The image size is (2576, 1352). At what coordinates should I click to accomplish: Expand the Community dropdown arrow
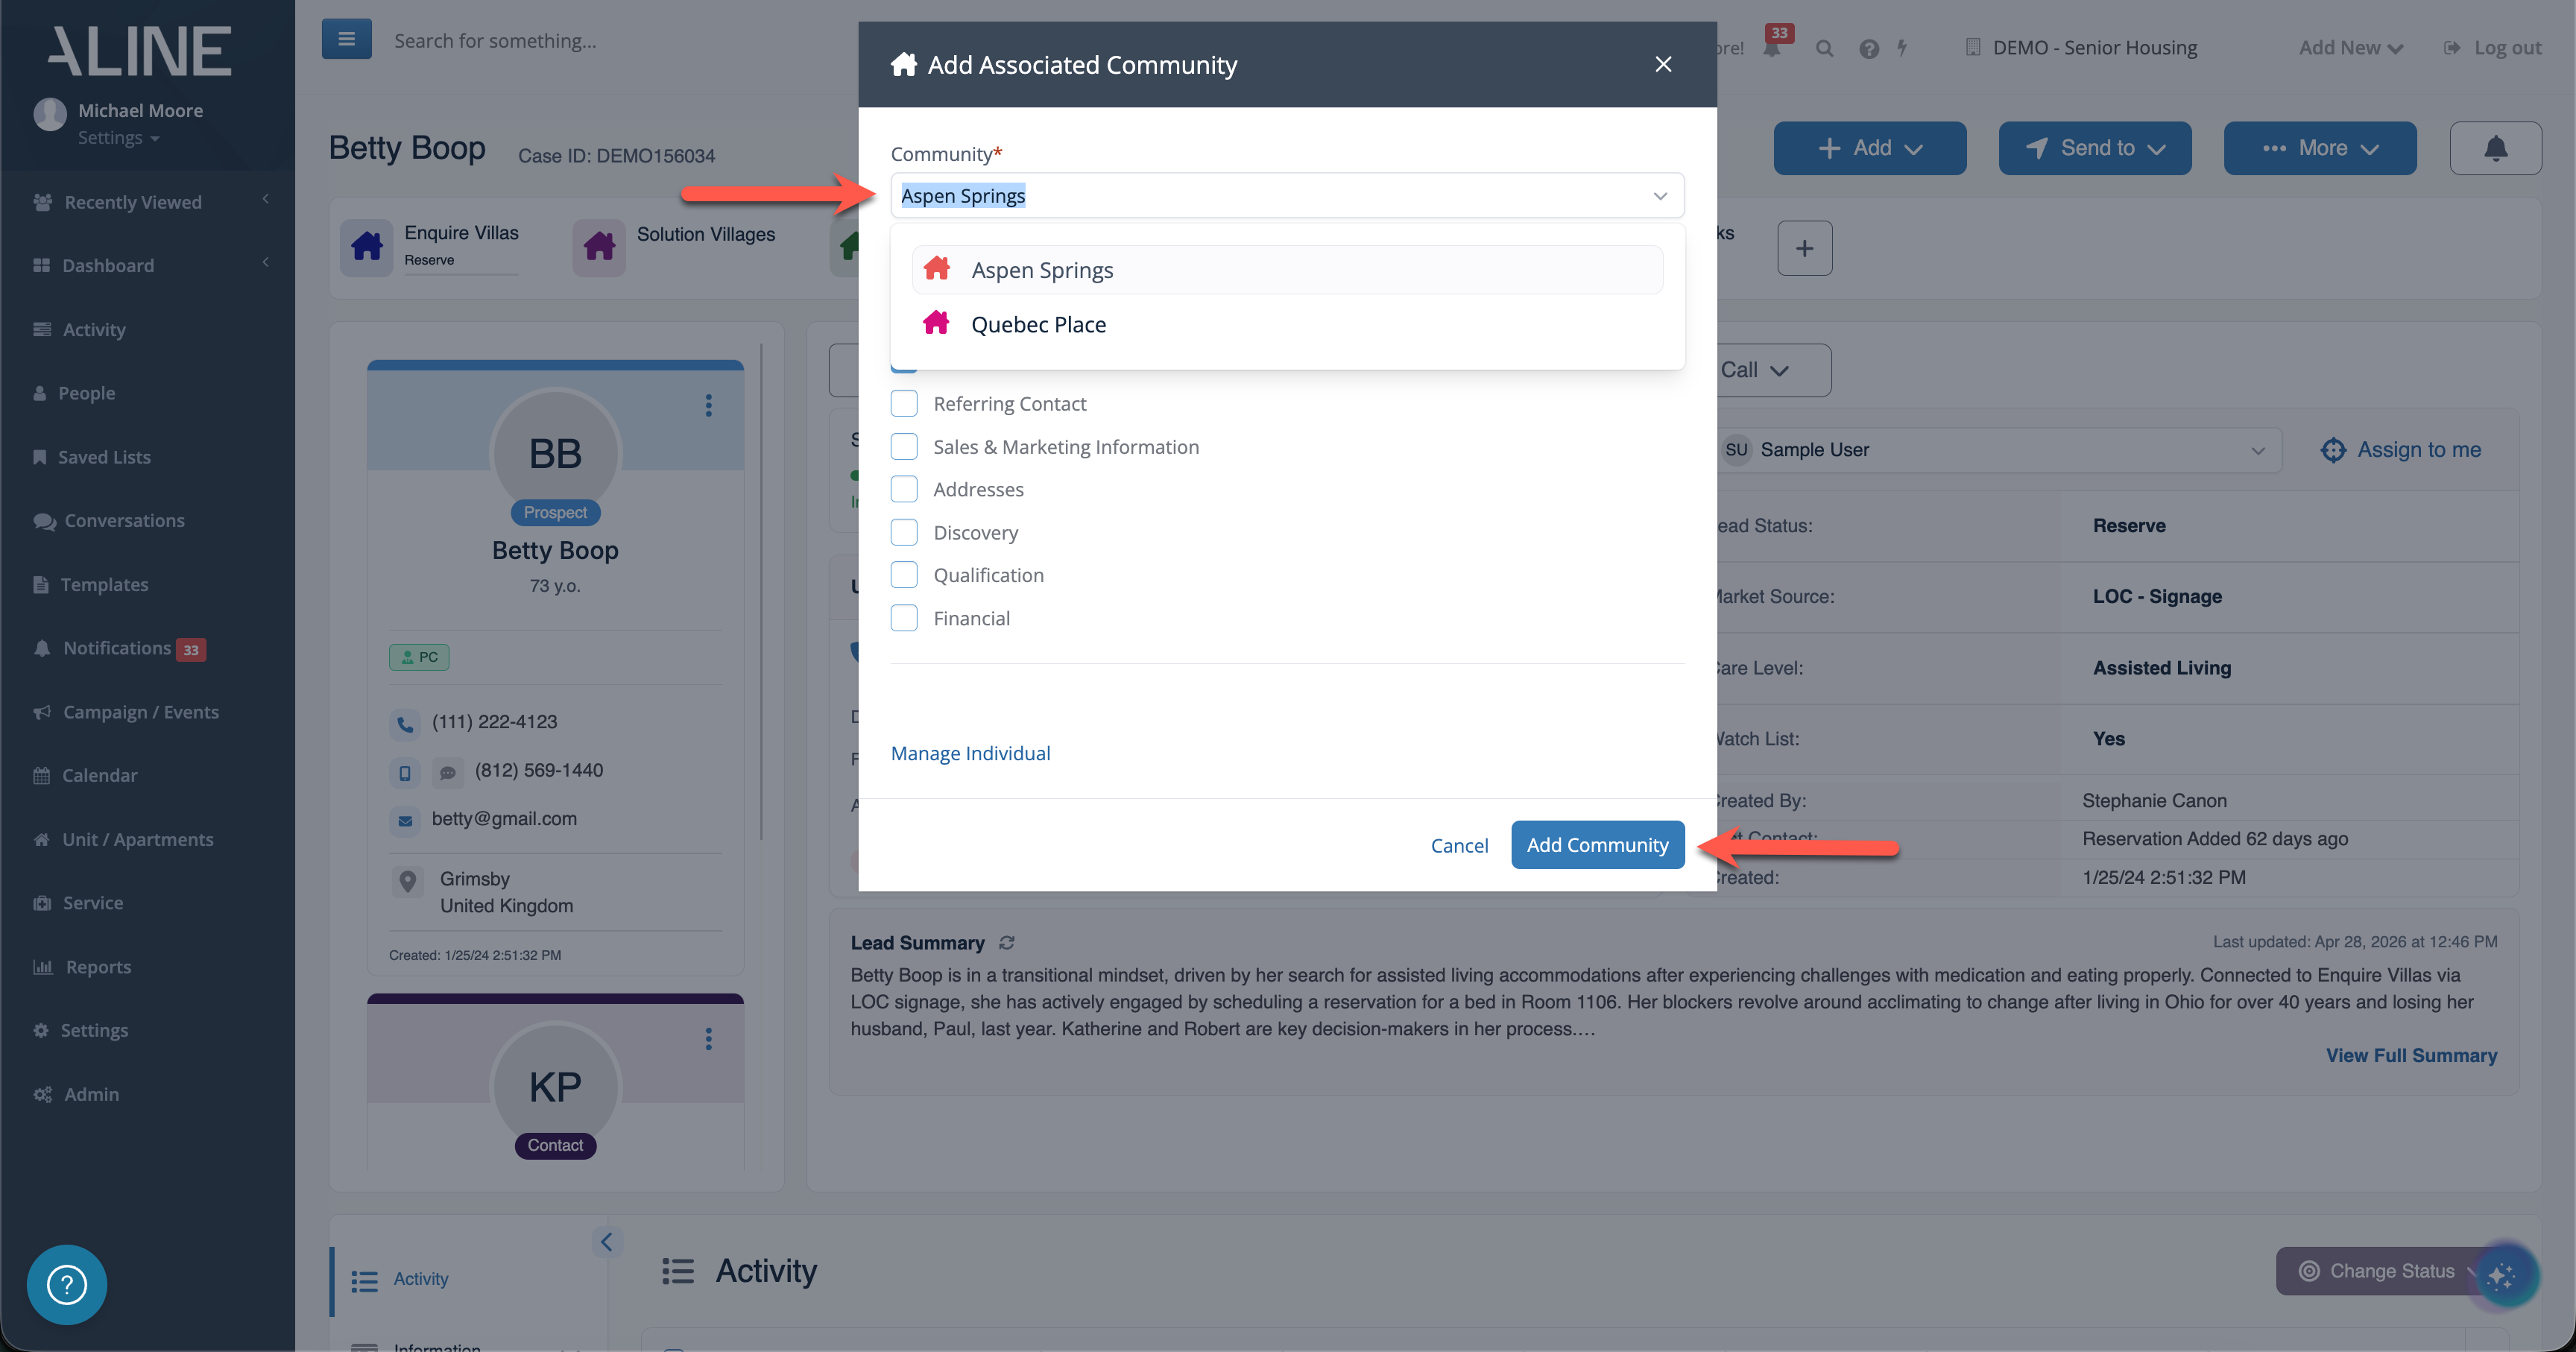pos(1660,196)
